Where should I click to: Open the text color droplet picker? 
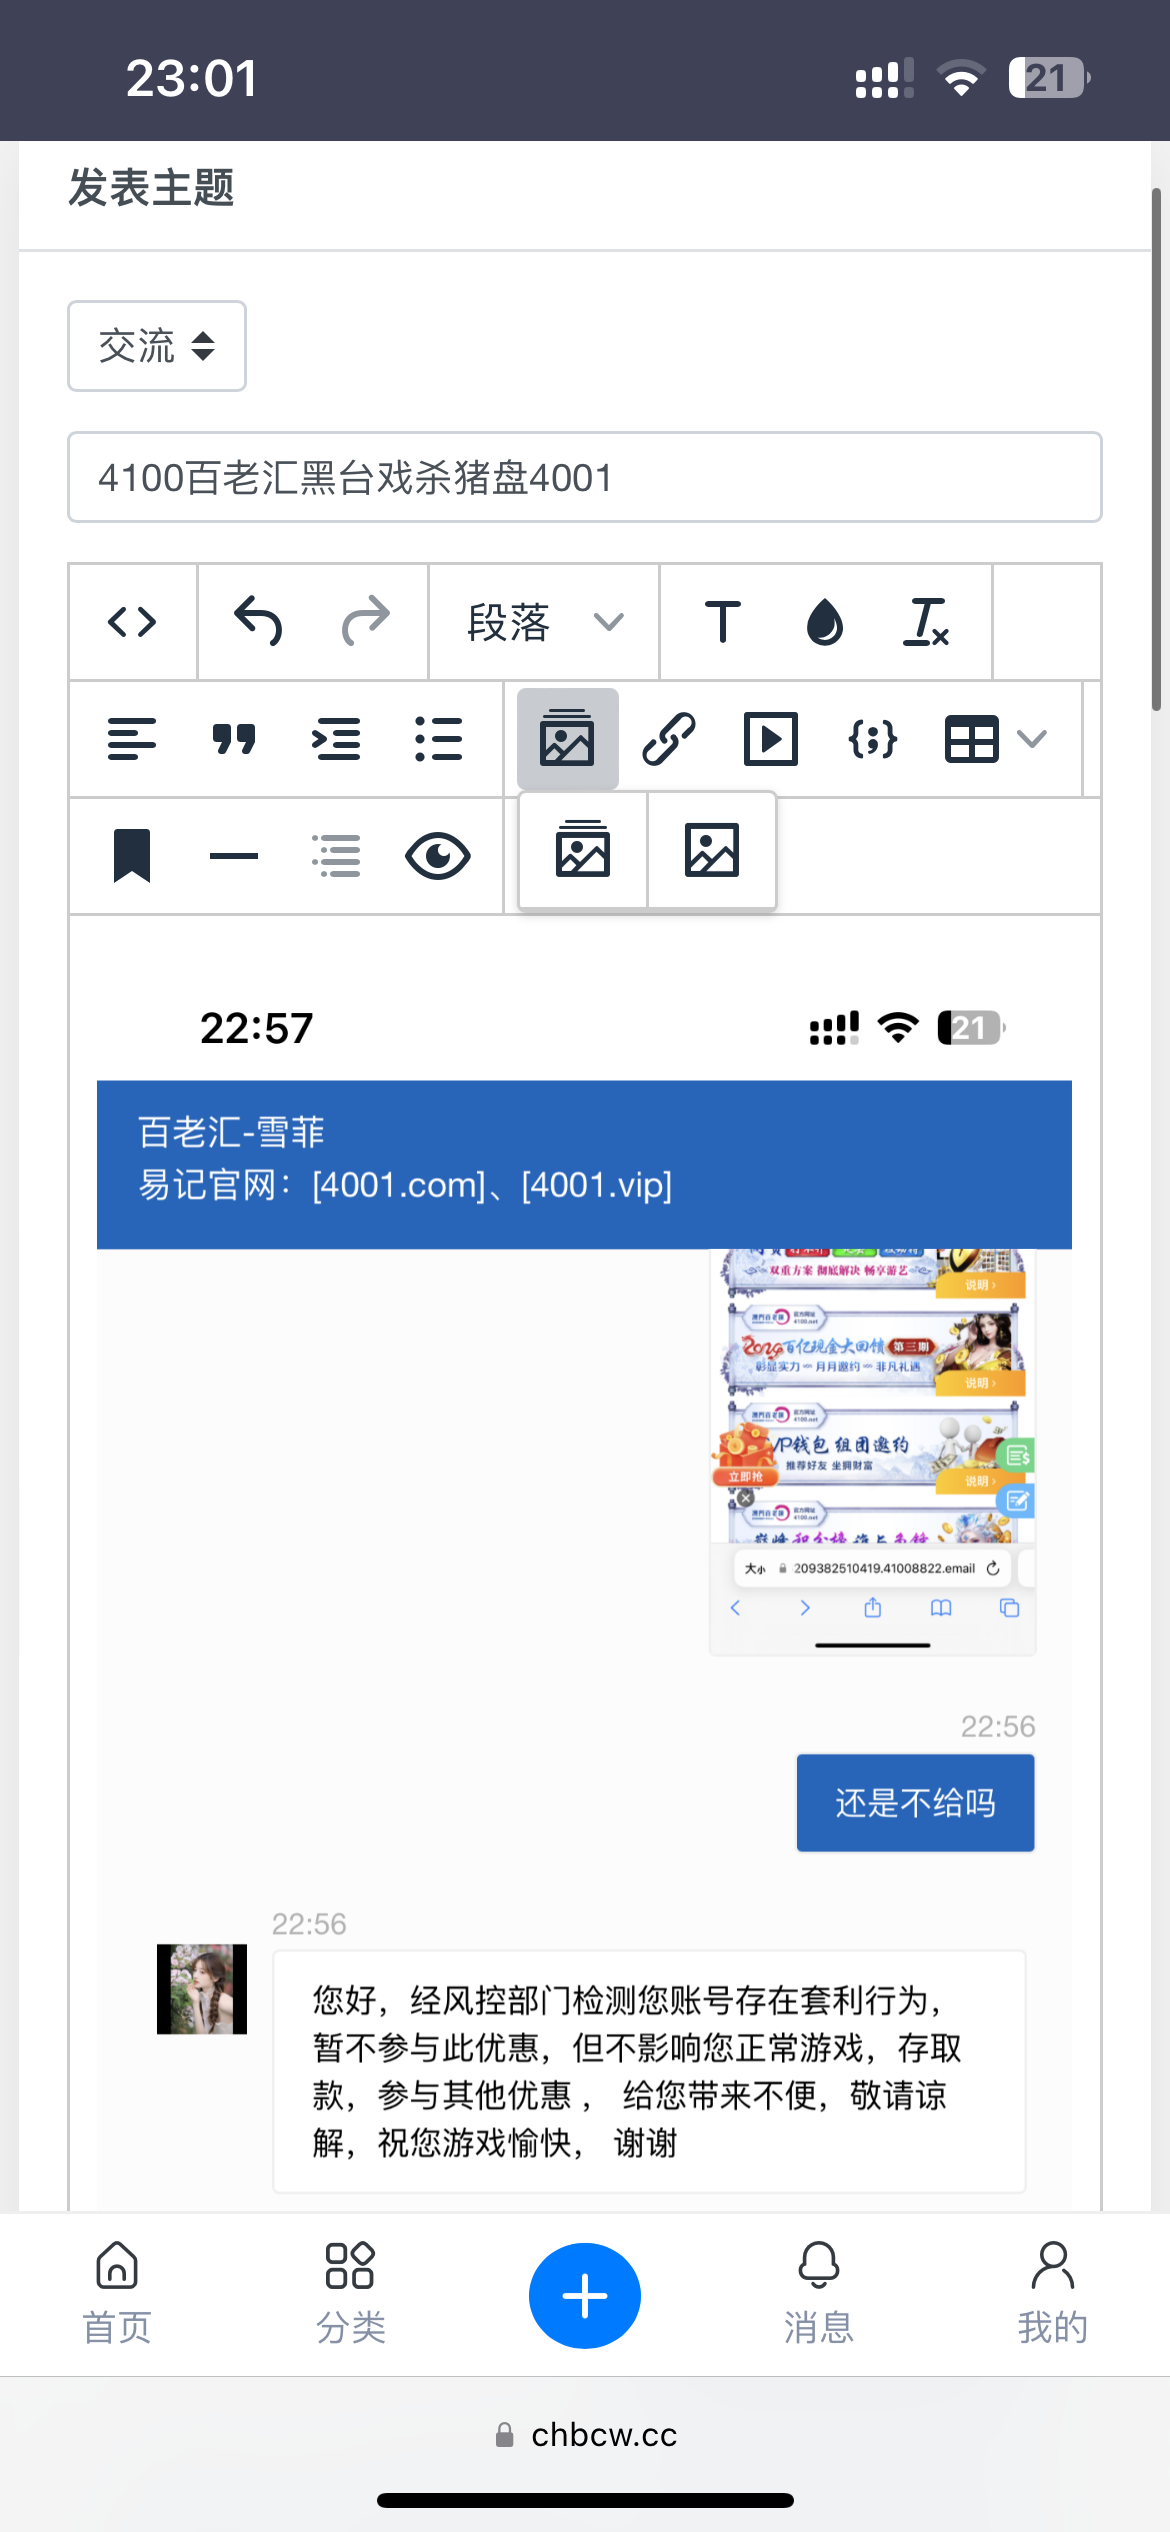click(824, 622)
